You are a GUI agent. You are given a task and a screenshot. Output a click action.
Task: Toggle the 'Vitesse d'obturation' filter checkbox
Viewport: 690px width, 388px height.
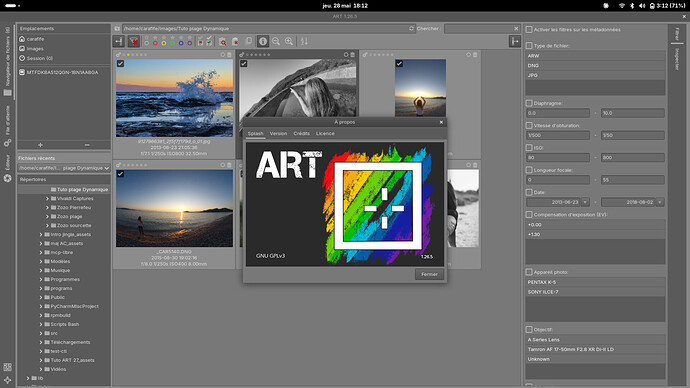point(529,125)
